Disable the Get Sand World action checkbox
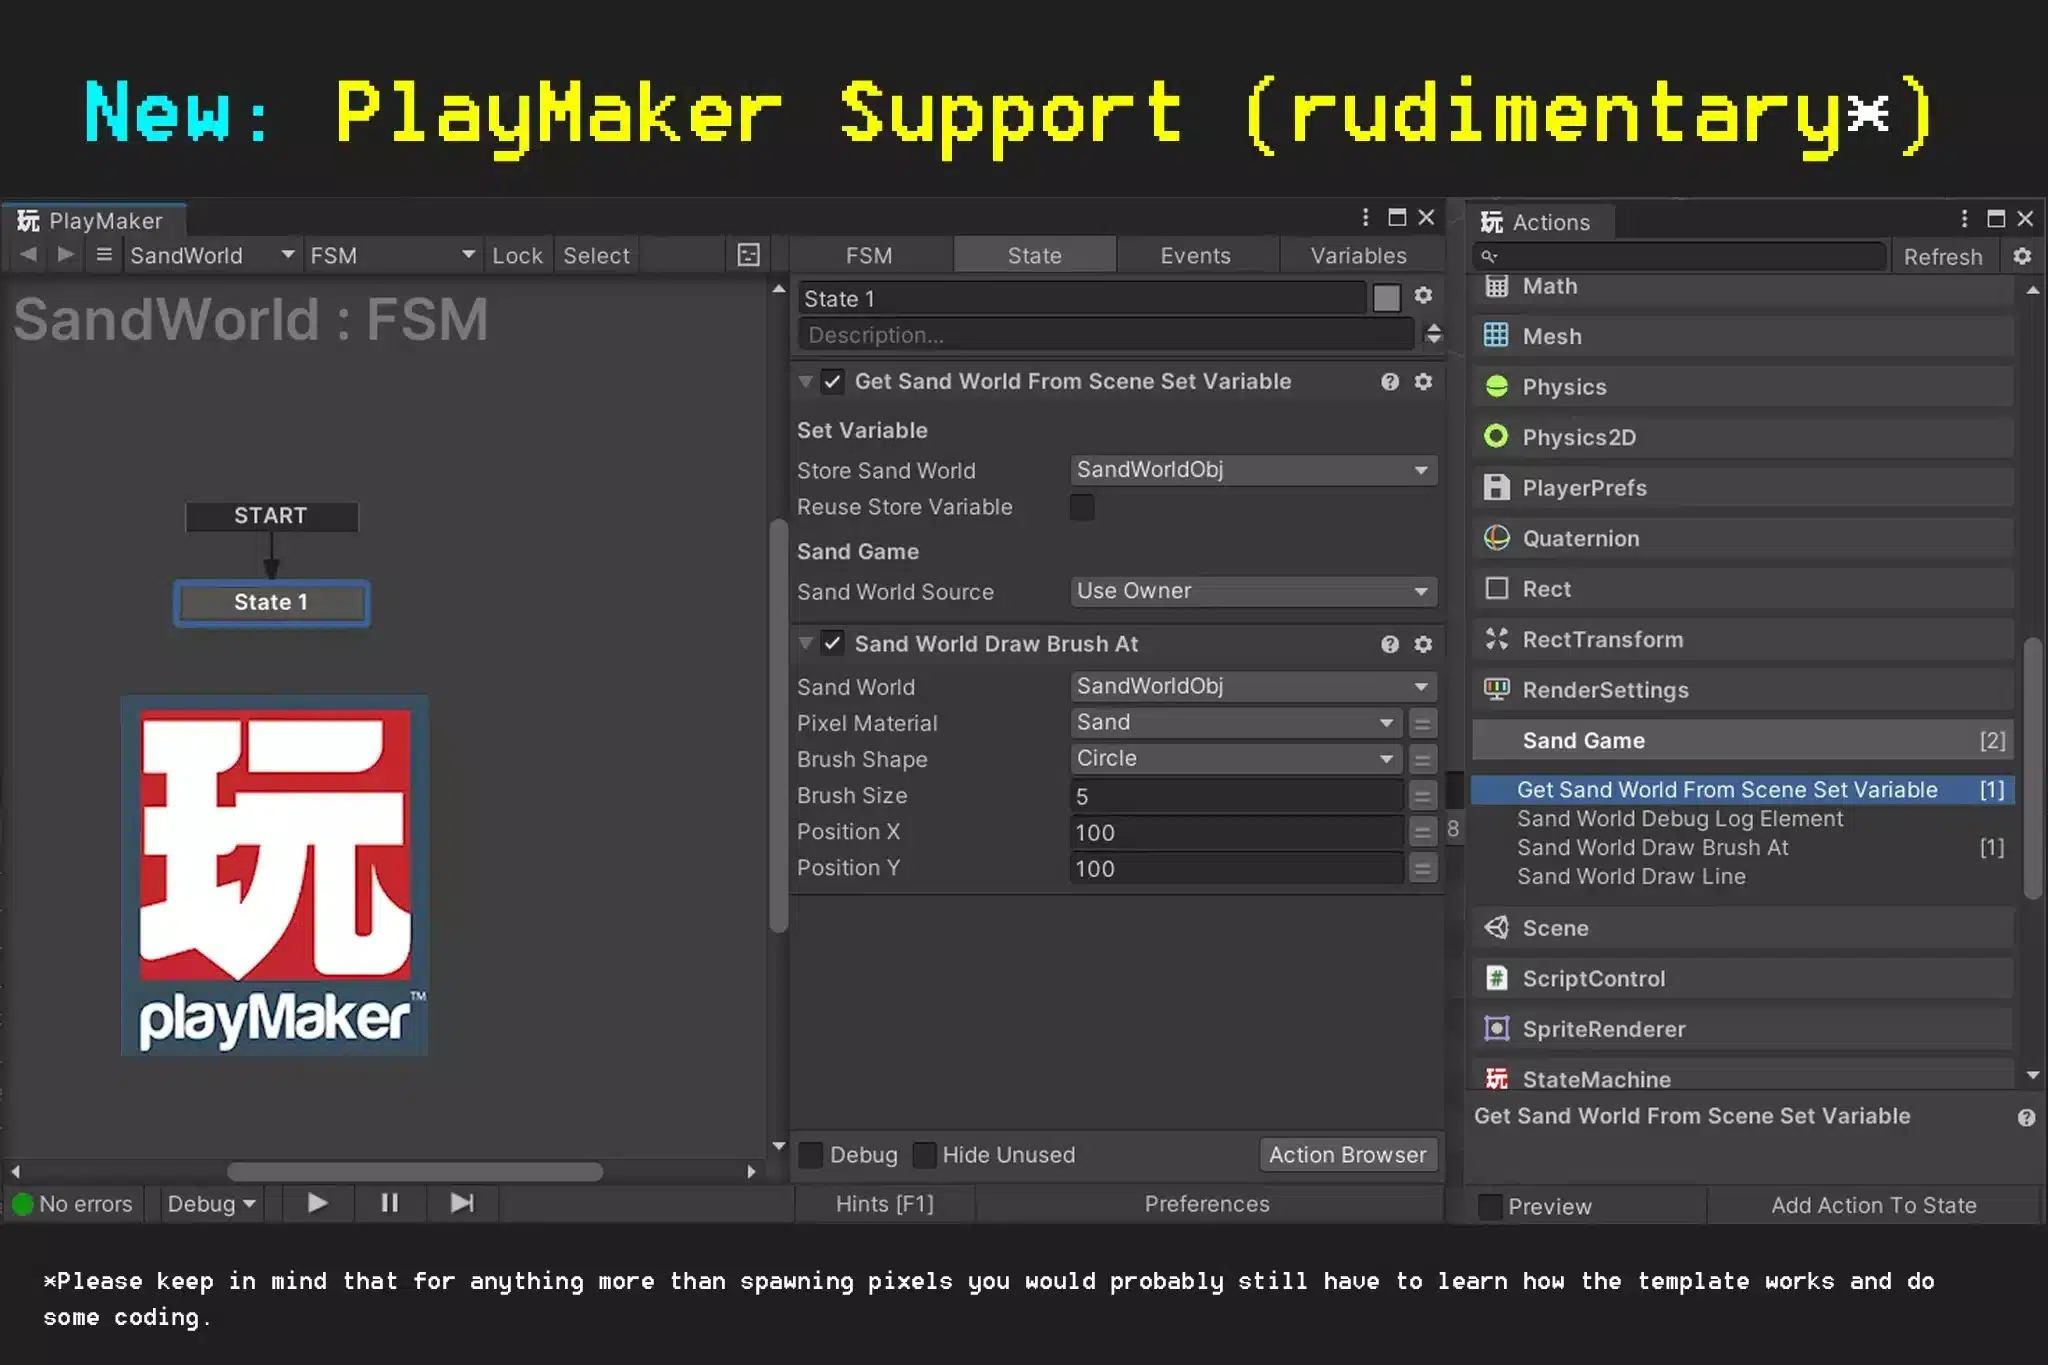This screenshot has width=2048, height=1365. [x=832, y=381]
